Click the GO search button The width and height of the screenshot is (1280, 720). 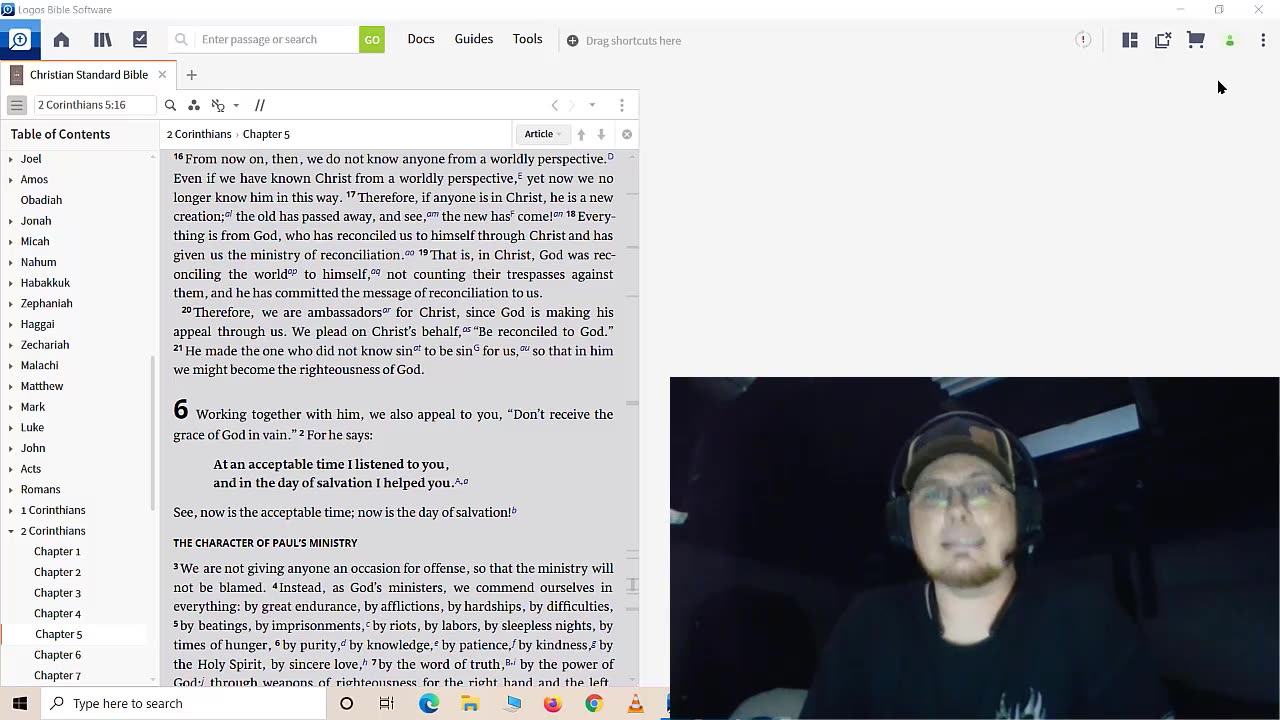(372, 40)
